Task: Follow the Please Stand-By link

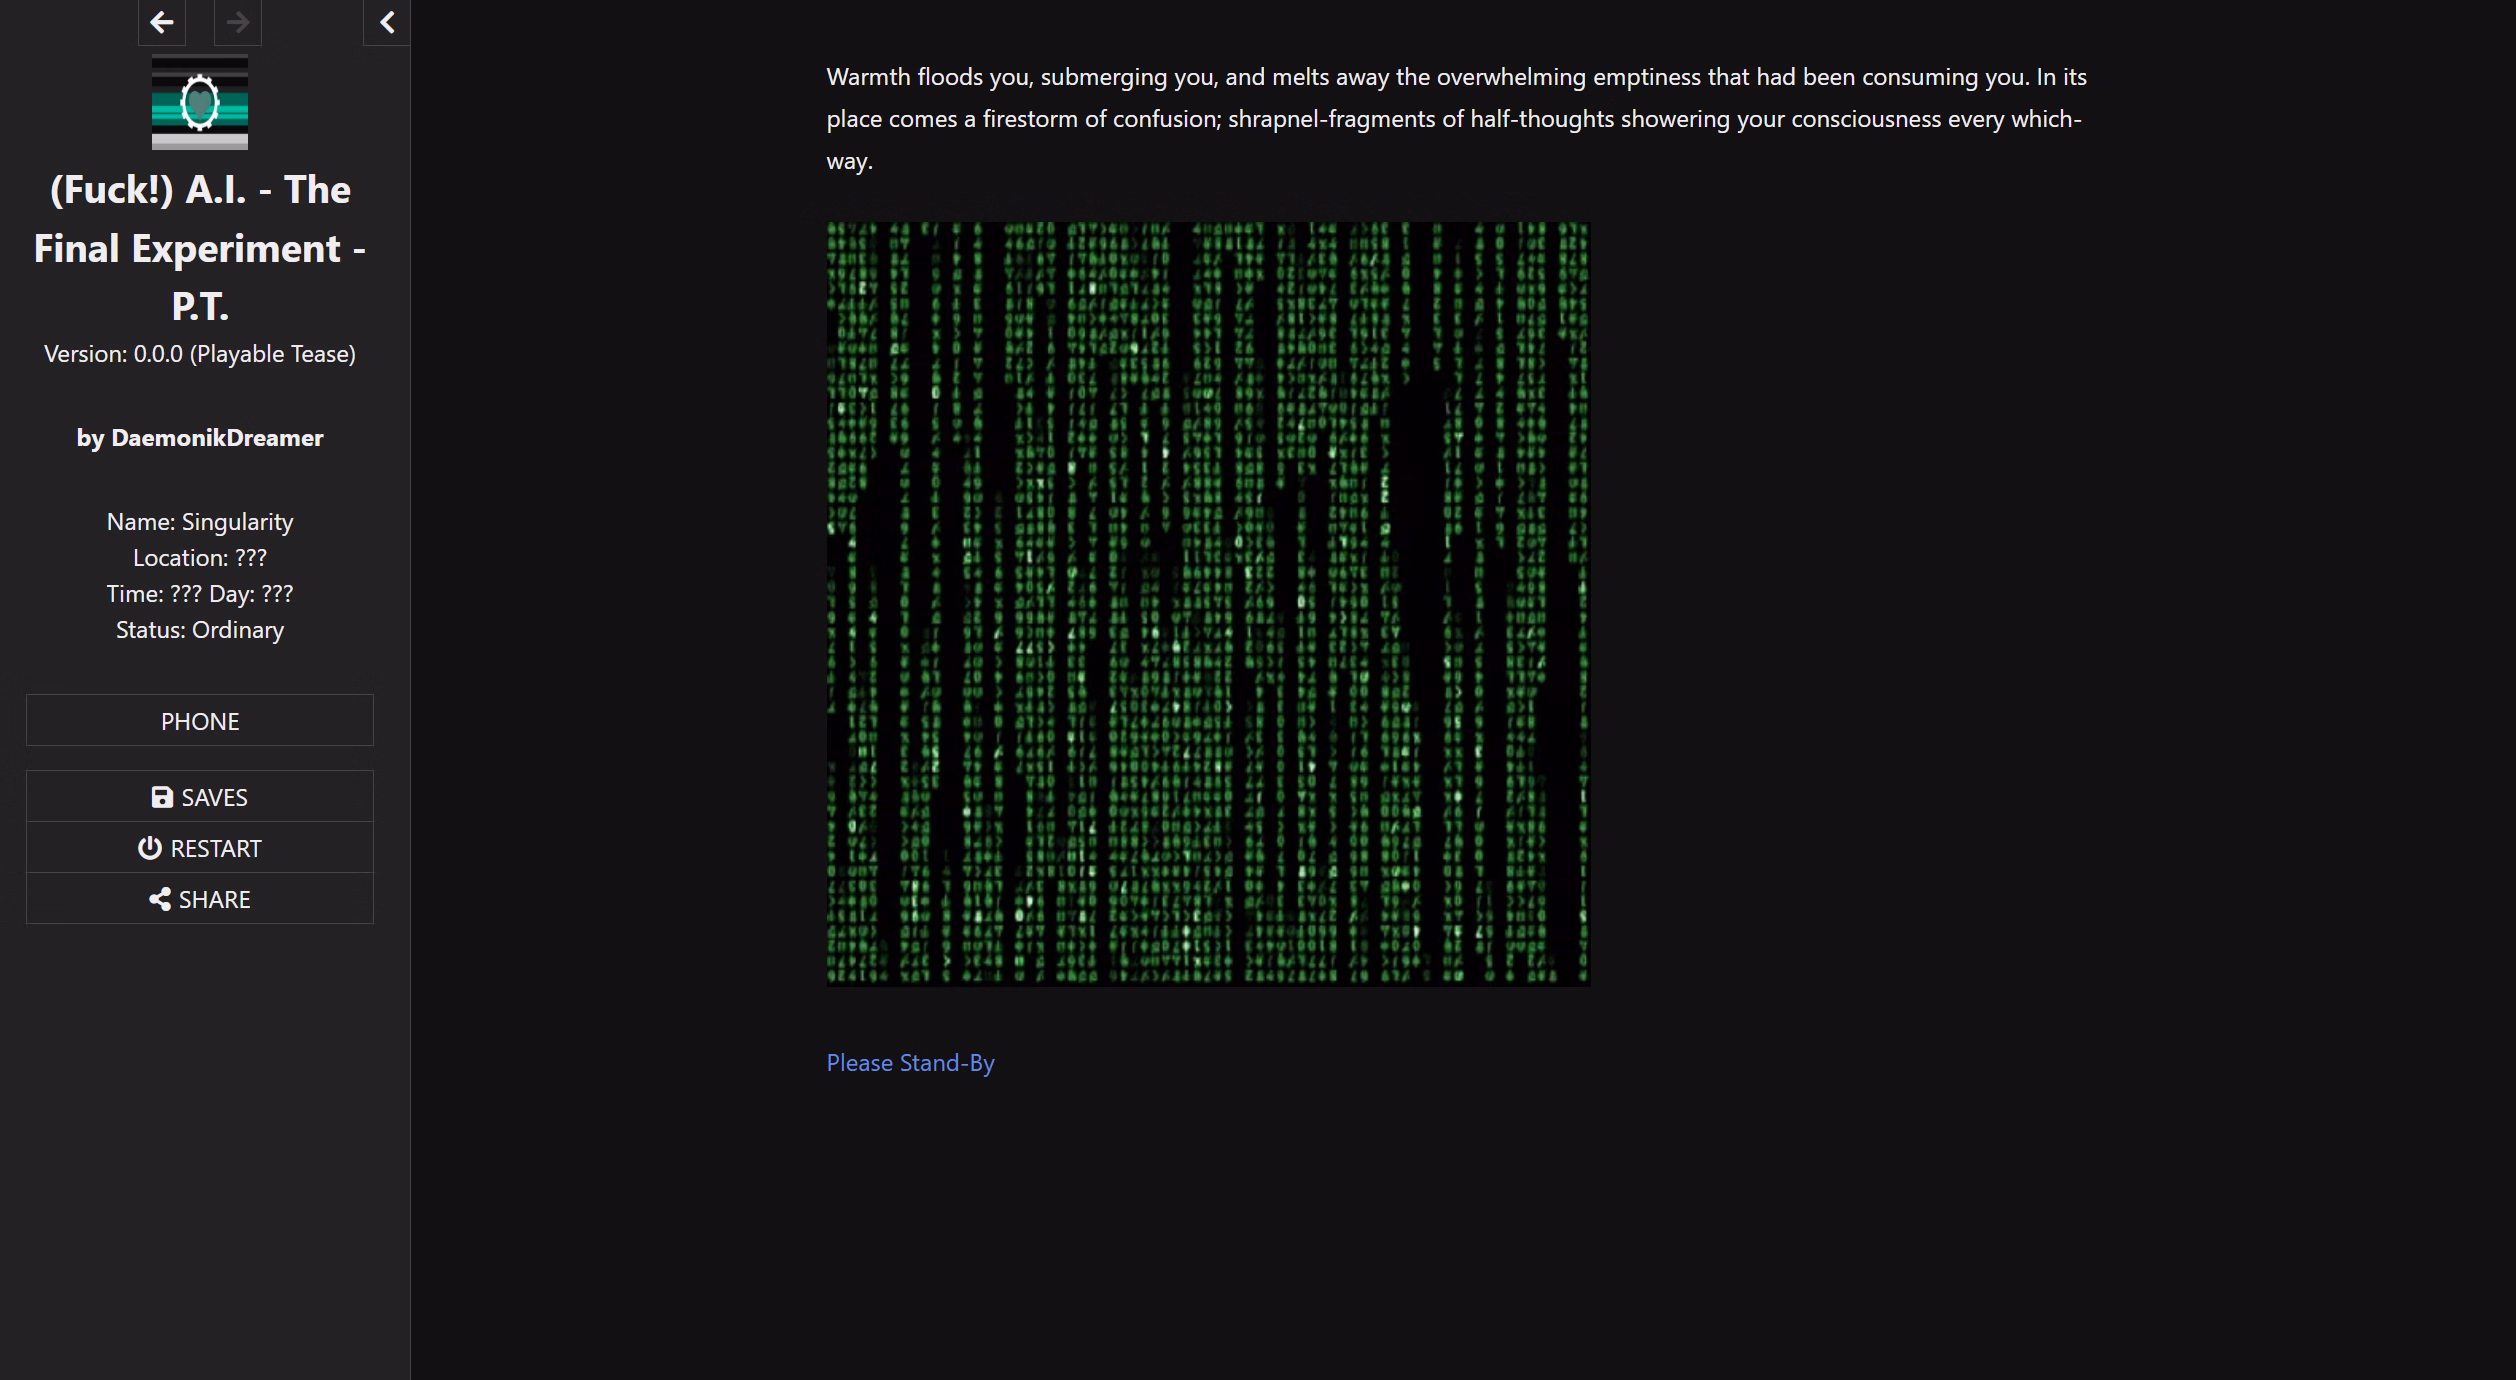Action: coord(910,1063)
